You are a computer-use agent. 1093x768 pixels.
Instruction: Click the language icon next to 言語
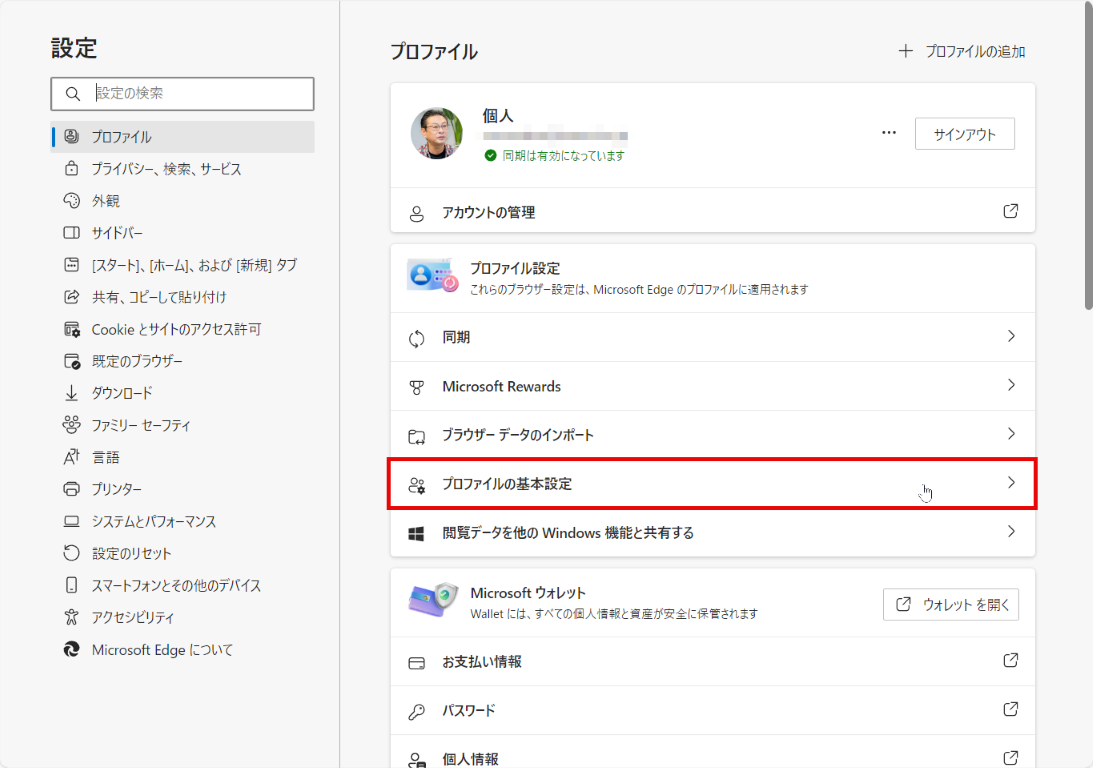[x=72, y=457]
